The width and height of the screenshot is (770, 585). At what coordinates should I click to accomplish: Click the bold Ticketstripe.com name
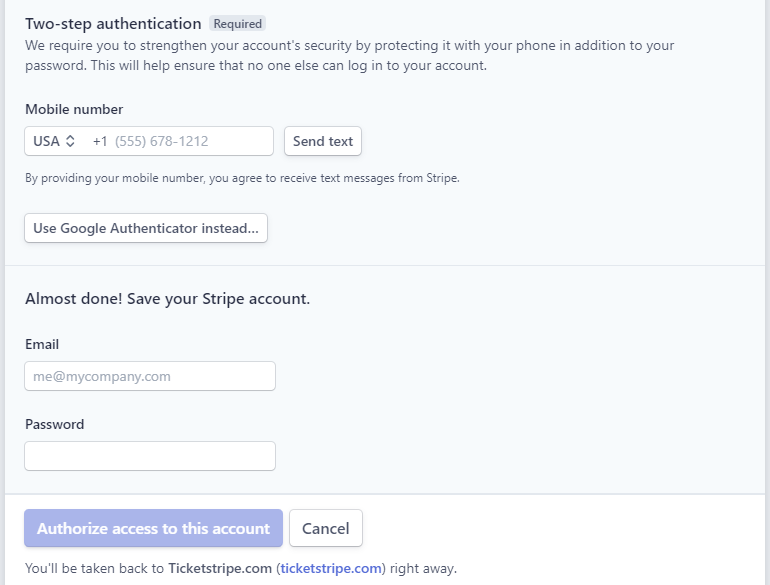tap(220, 568)
